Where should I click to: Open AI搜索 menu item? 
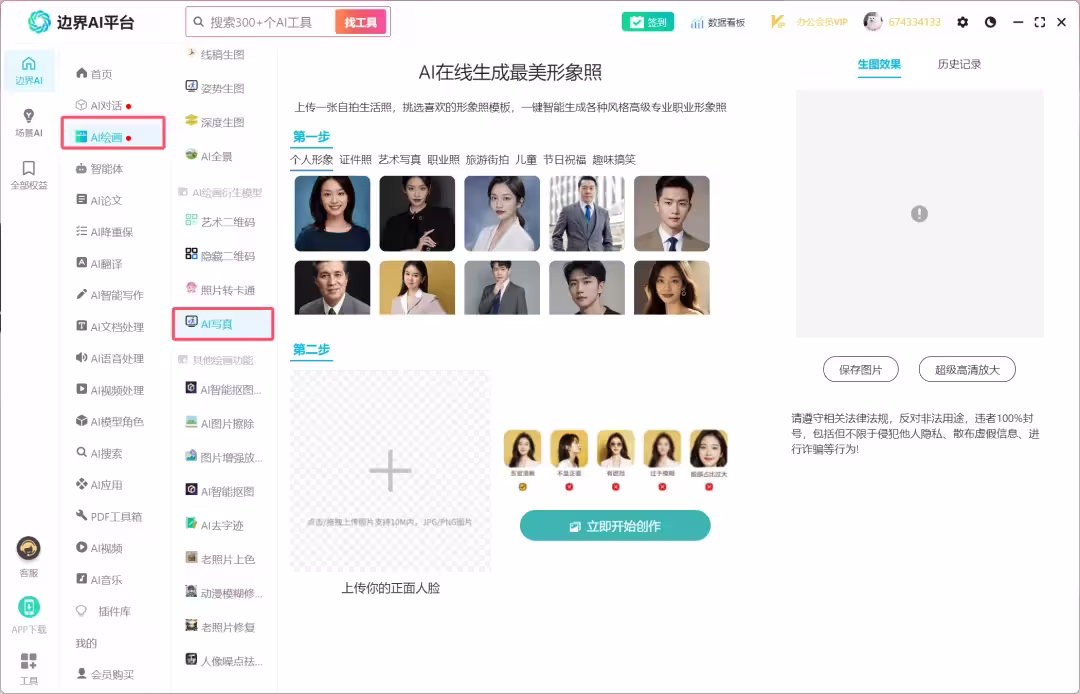coord(99,453)
